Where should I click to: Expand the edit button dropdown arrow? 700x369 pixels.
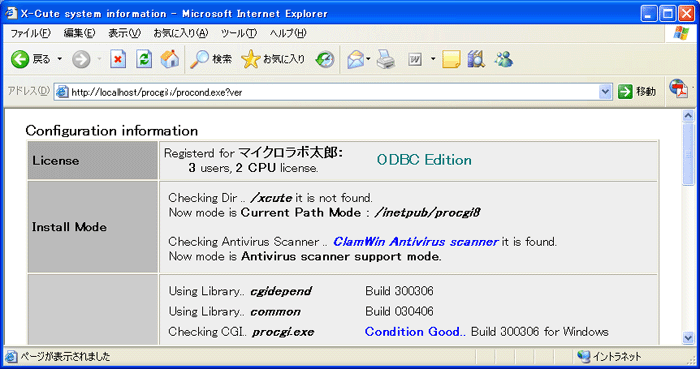click(433, 58)
